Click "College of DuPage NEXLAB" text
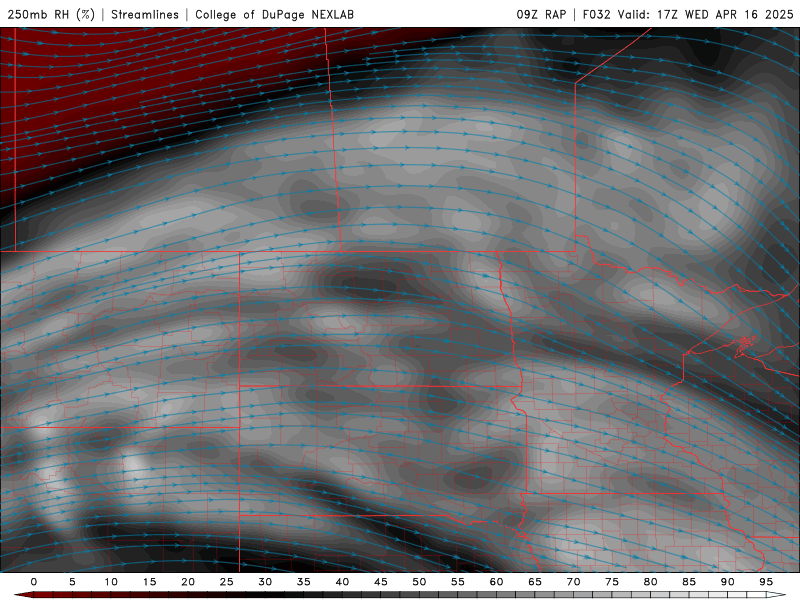Image resolution: width=800 pixels, height=600 pixels. tap(274, 14)
